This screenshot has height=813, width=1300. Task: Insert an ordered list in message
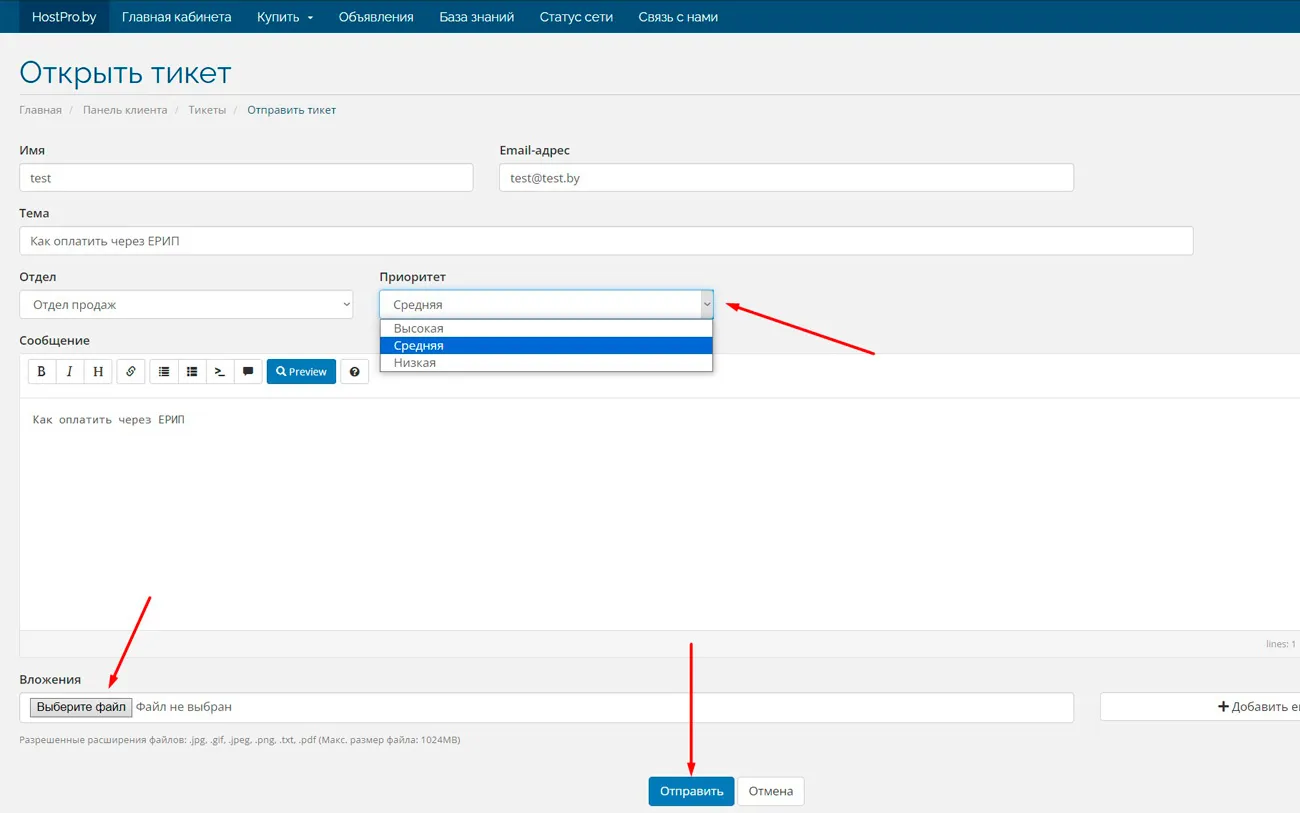192,371
